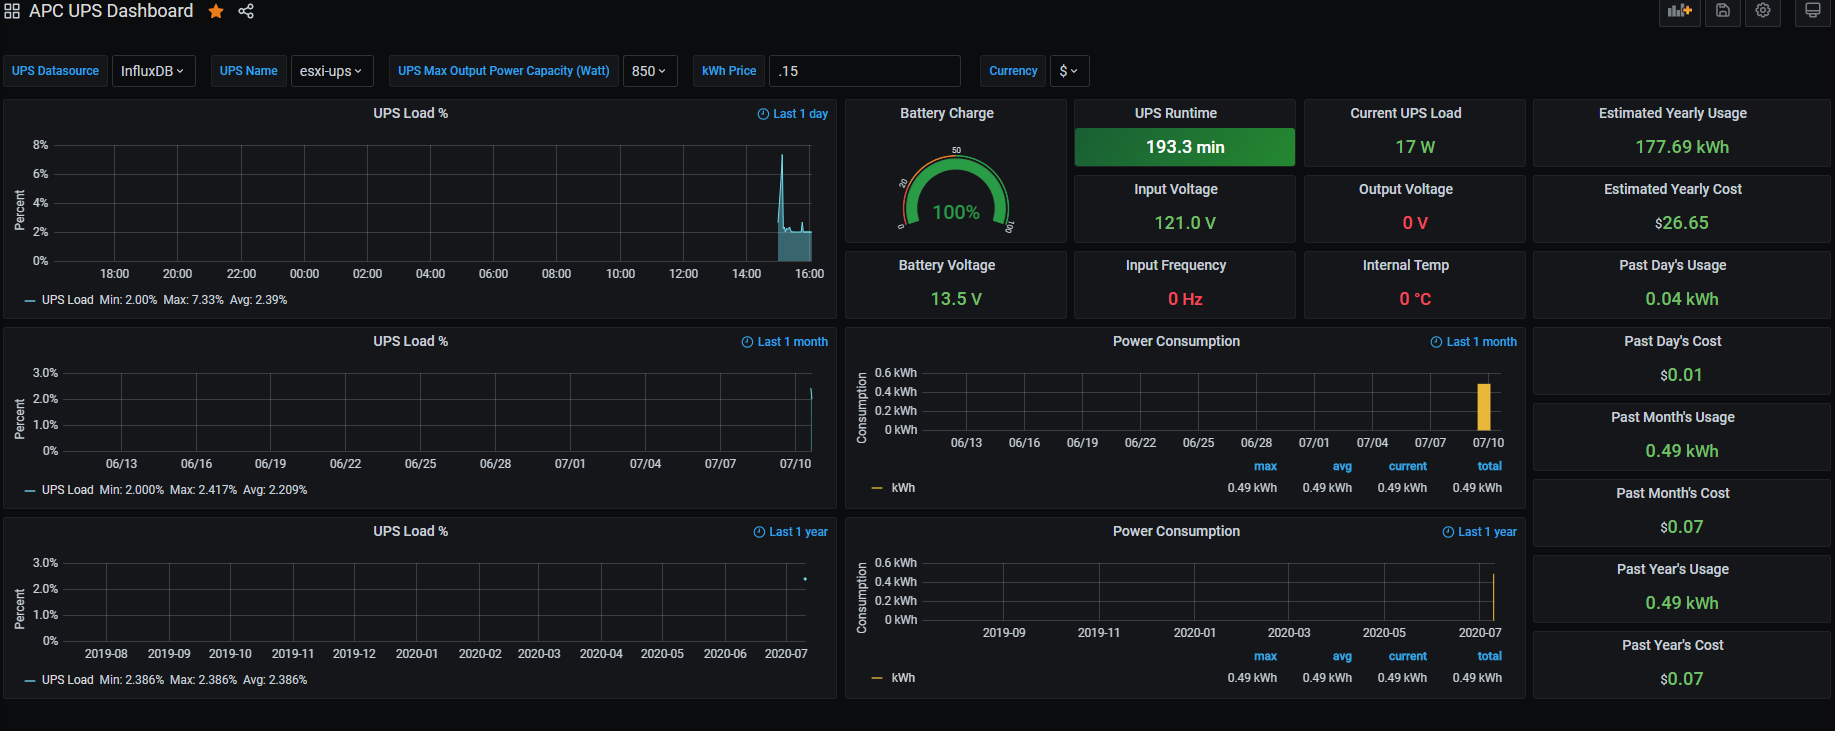Open the UPS Runtime panel title menu
Image resolution: width=1835 pixels, height=731 pixels.
(1176, 114)
